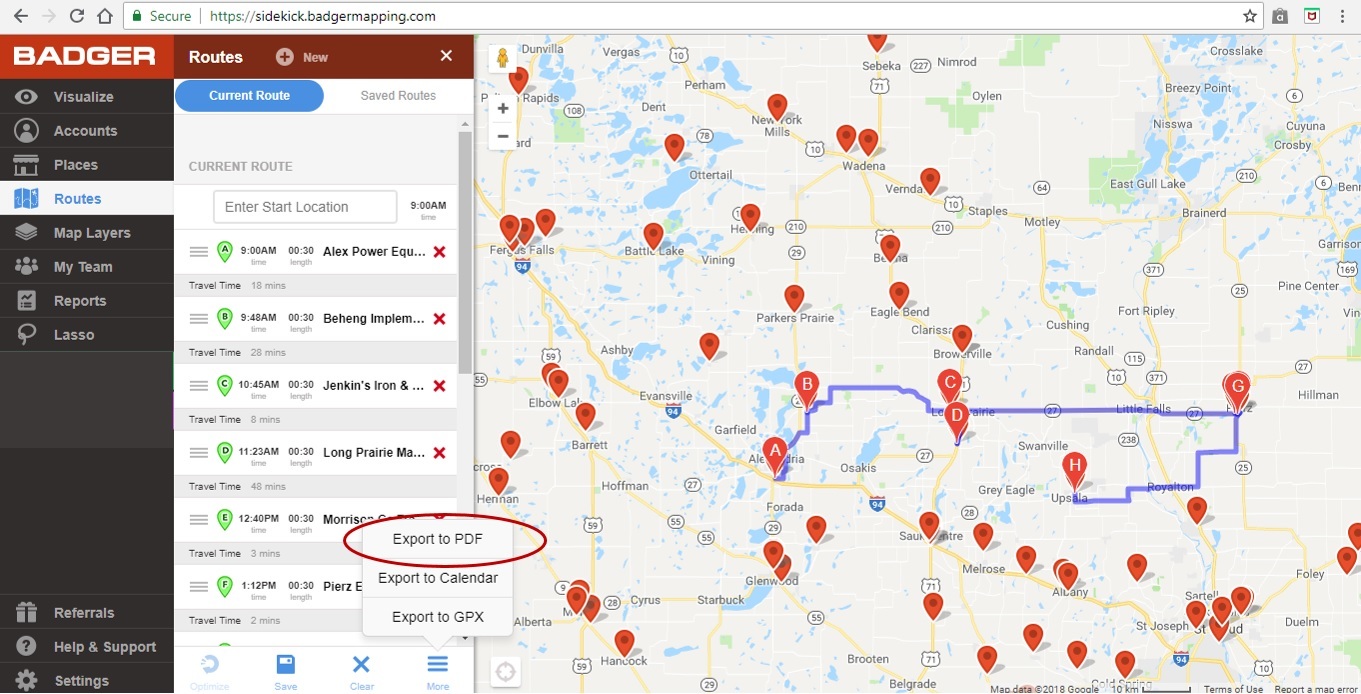Choose Export to Calendar from the More menu
1361x694 pixels.
pyautogui.click(x=438, y=578)
